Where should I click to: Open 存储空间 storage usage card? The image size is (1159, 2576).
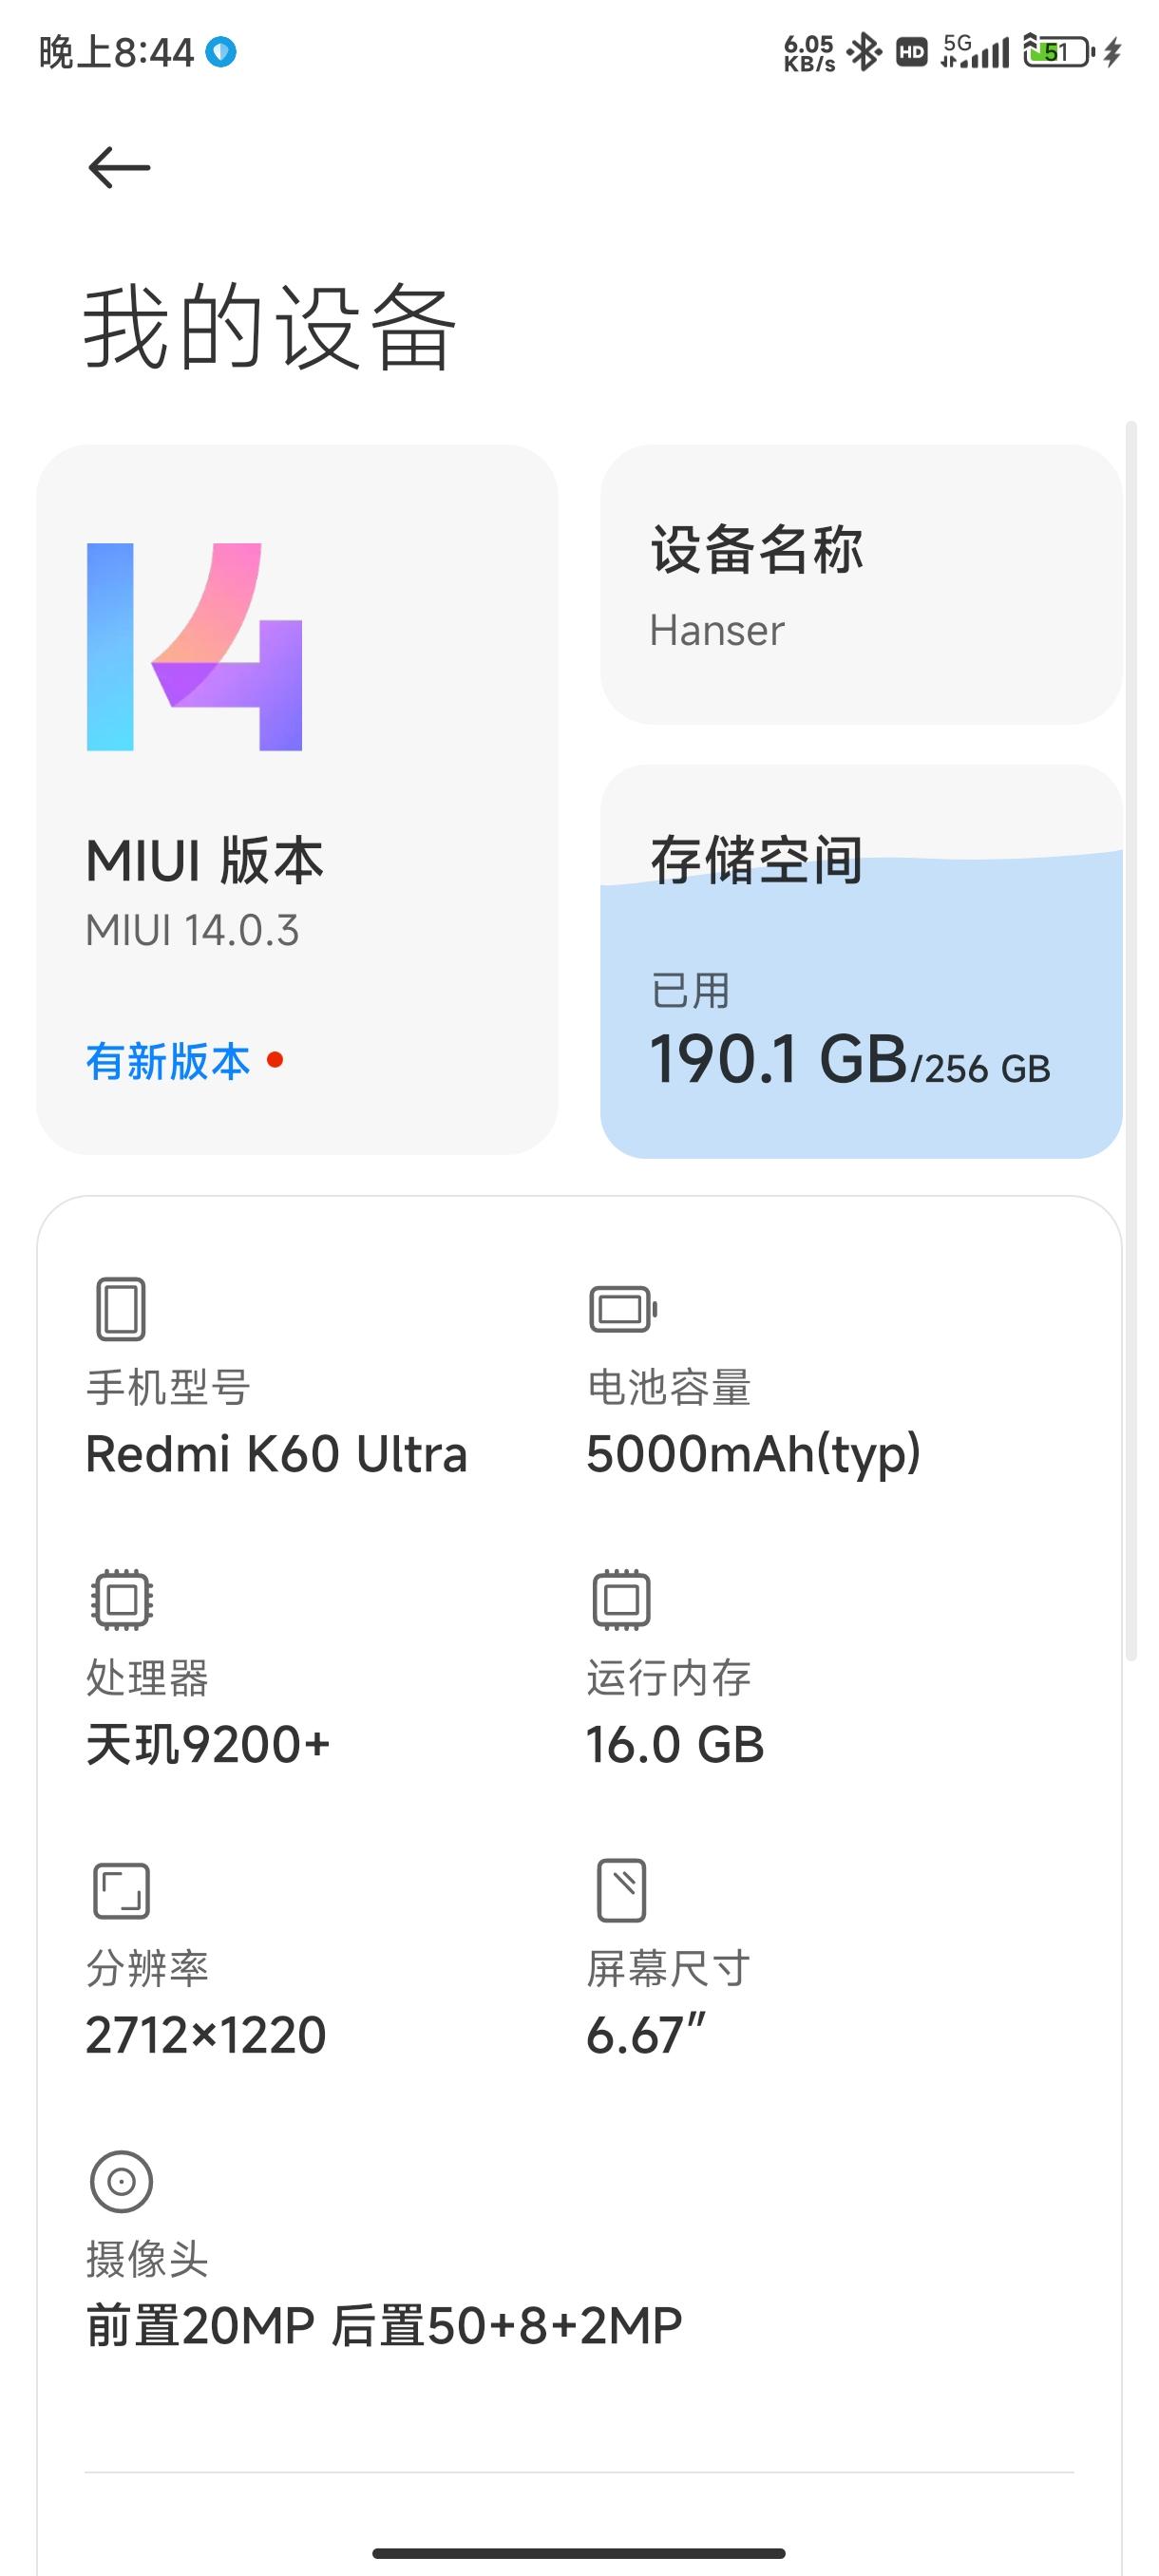(x=860, y=961)
